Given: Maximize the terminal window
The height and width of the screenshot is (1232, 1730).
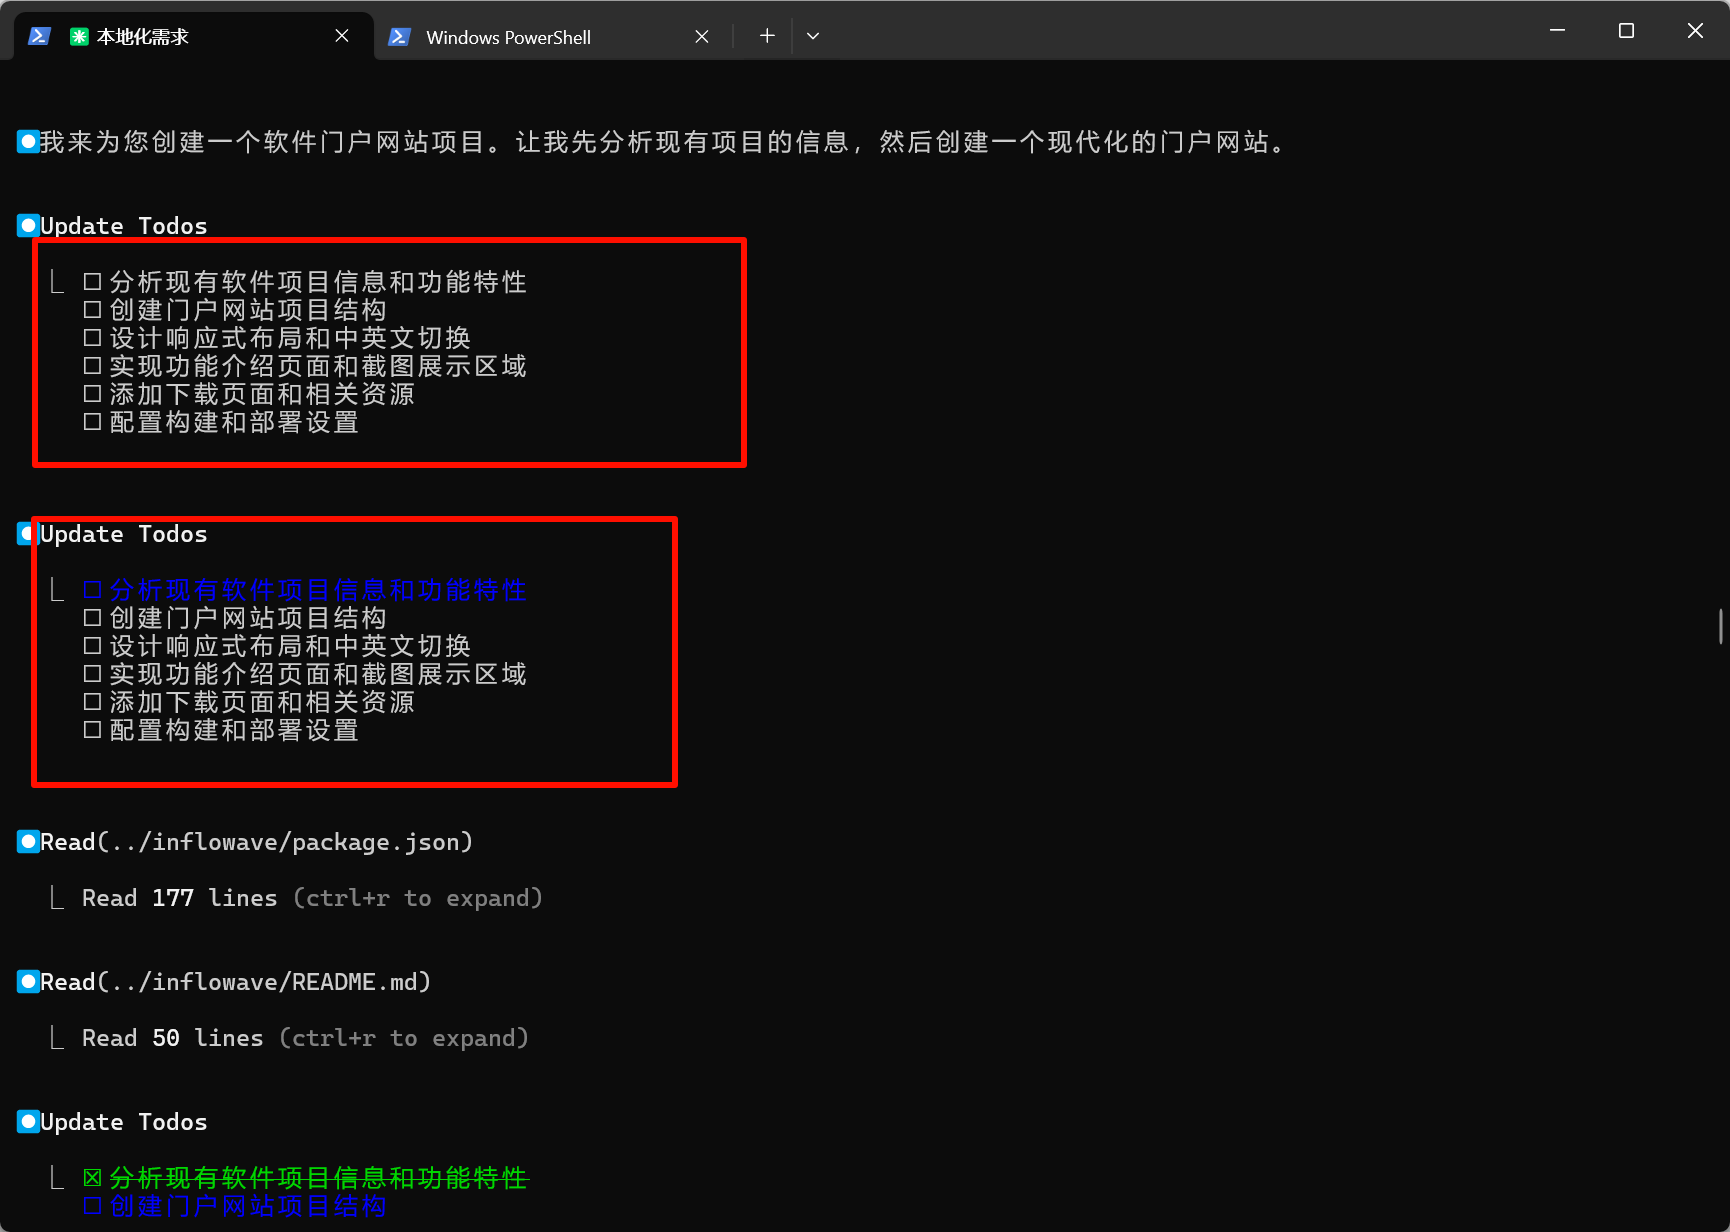Looking at the screenshot, I should tap(1626, 31).
